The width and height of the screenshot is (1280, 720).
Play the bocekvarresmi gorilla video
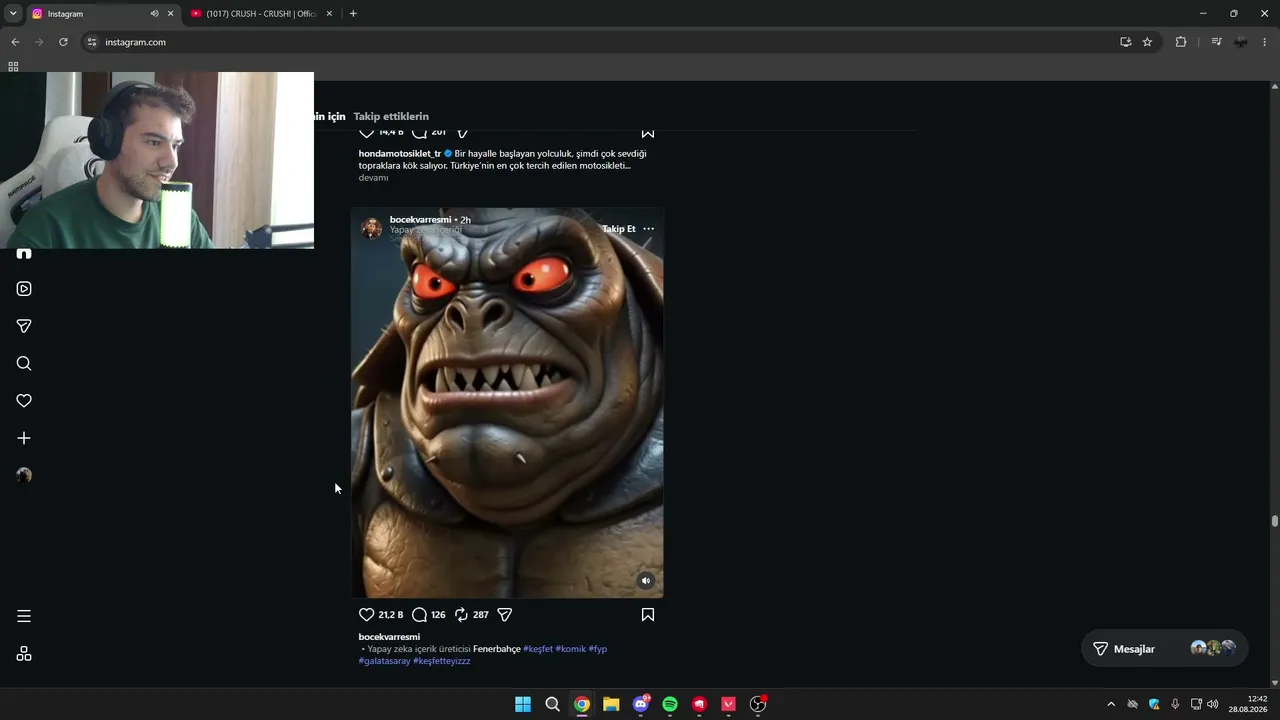pyautogui.click(x=507, y=403)
